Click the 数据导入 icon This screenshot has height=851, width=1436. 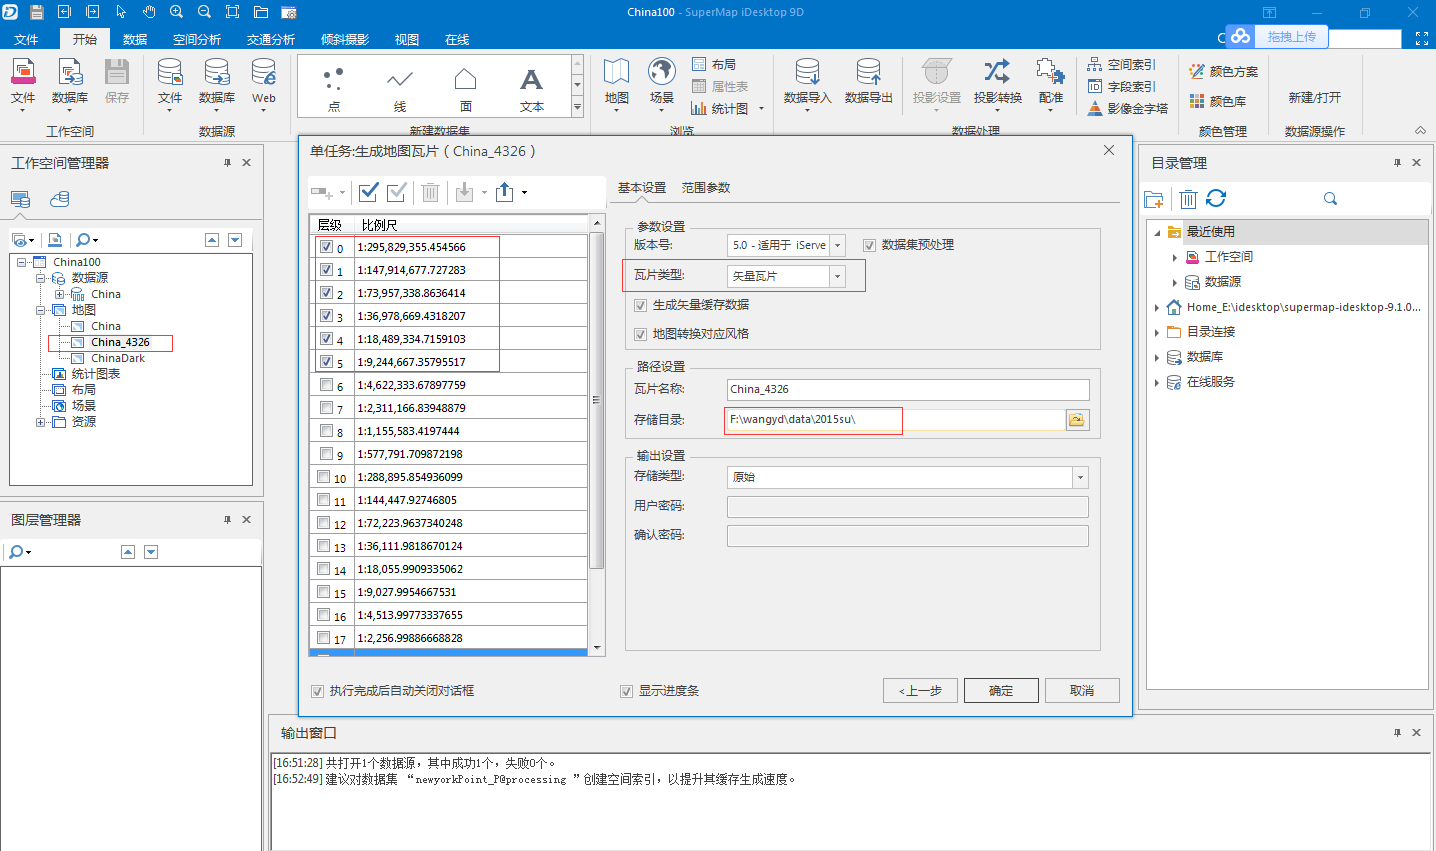coord(808,72)
